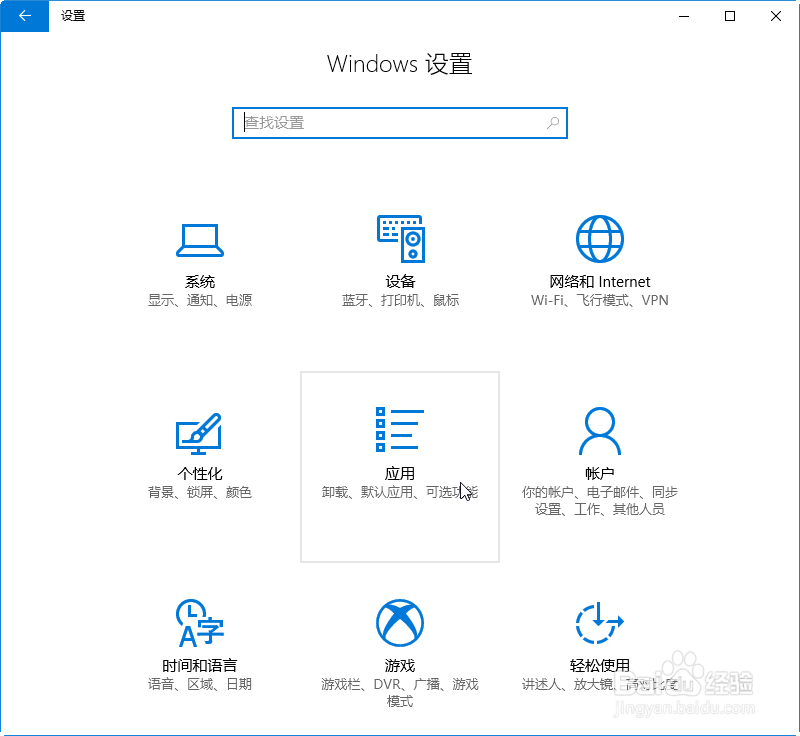Open the 应用 list icon

(399, 429)
